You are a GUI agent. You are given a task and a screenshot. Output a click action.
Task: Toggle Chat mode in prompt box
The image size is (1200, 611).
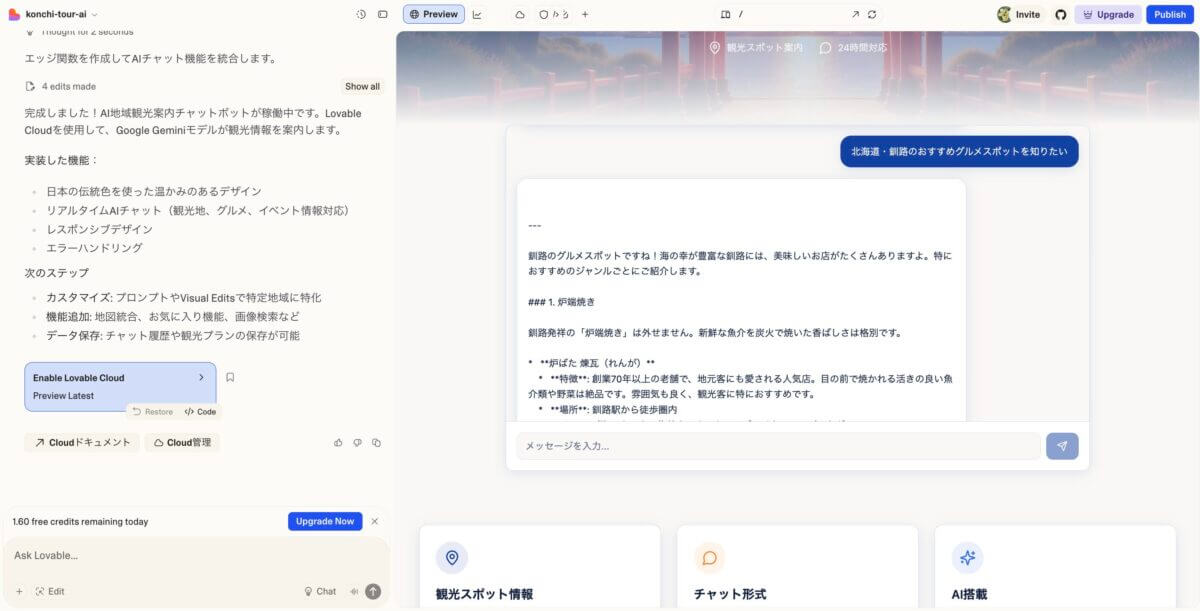(320, 591)
